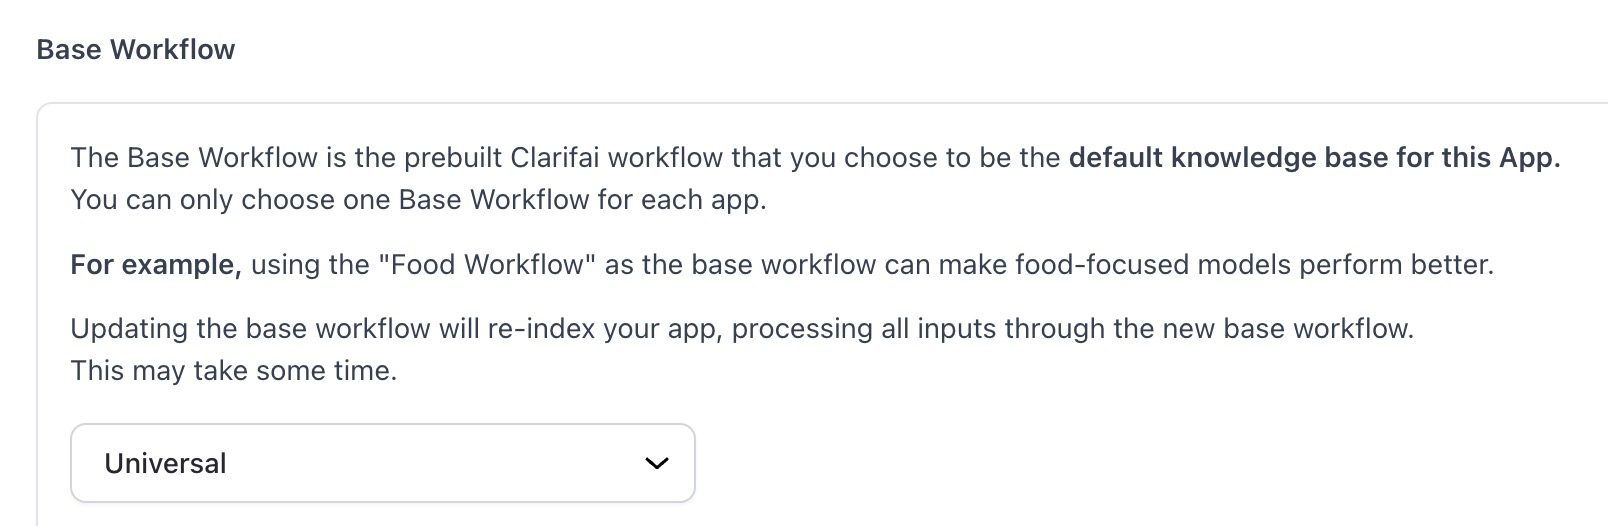Click the "Base Workflow" section heading
Screen dimensions: 1608x526
136,50
